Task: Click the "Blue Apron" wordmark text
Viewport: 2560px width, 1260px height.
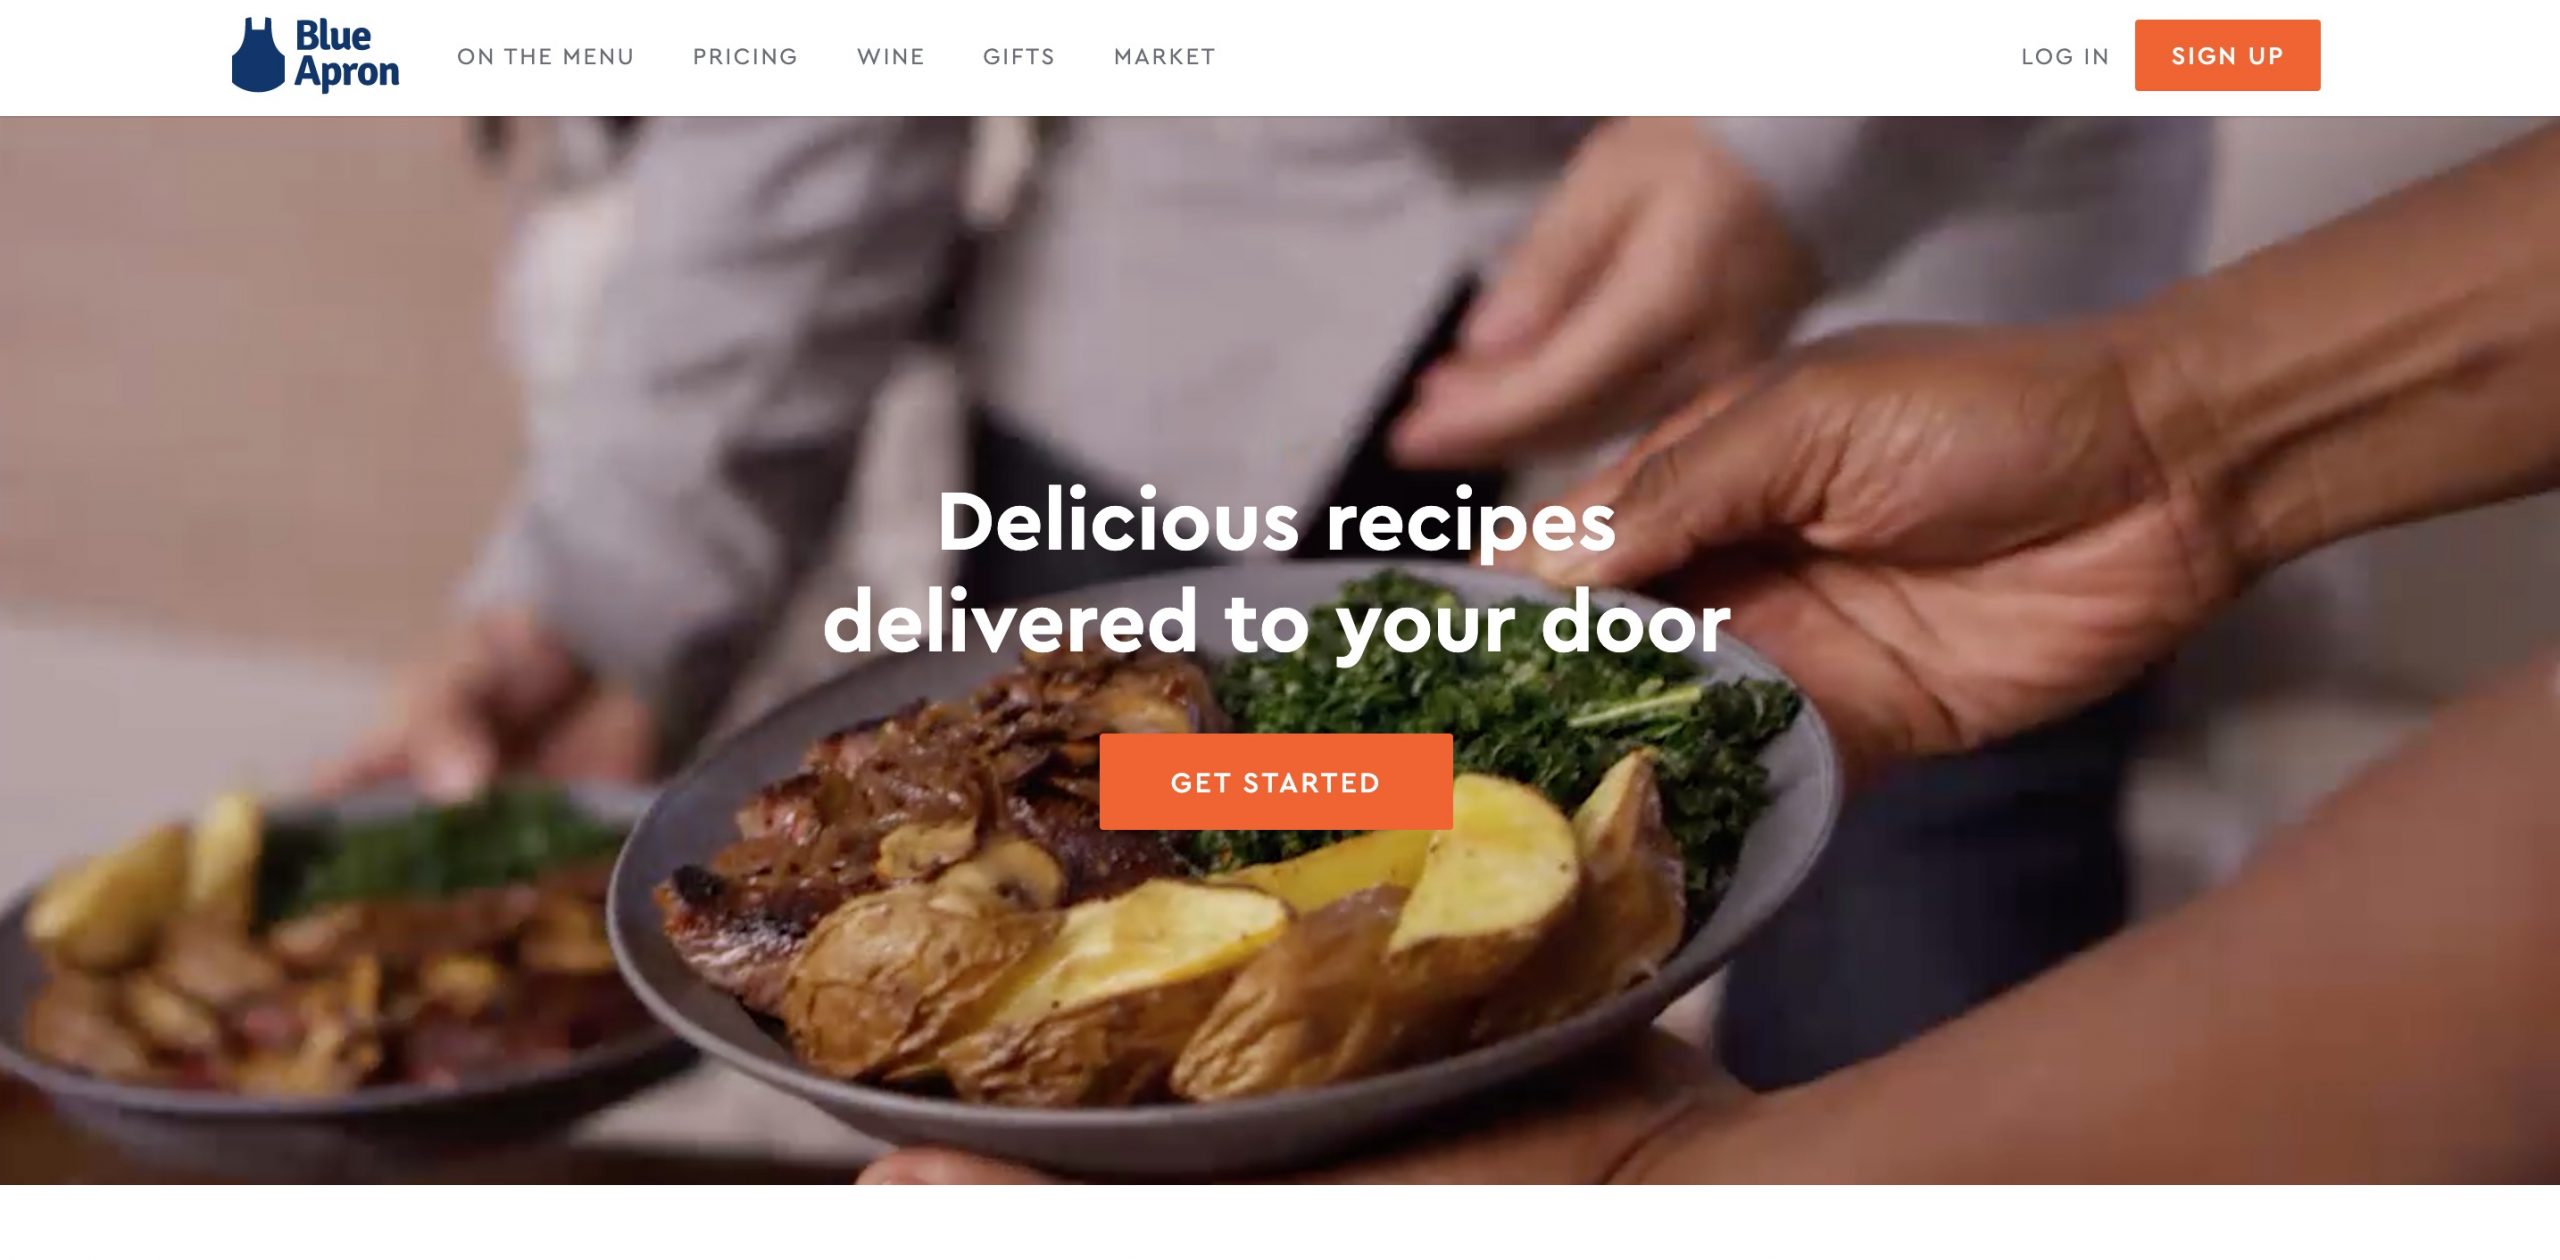Action: (346, 55)
